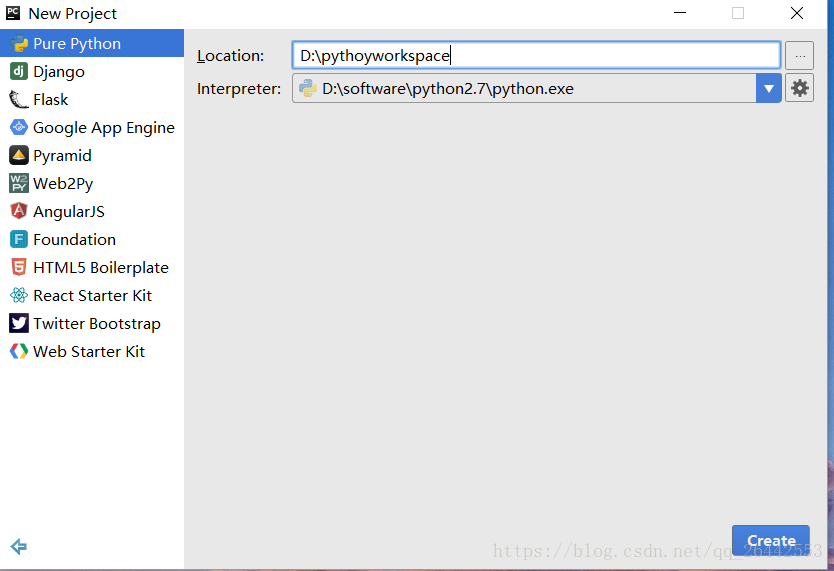Select Flask project type

point(92,99)
